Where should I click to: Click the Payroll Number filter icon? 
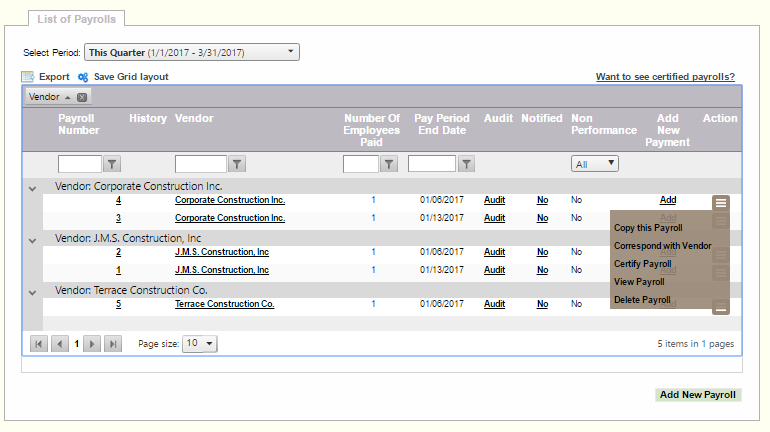(x=112, y=164)
